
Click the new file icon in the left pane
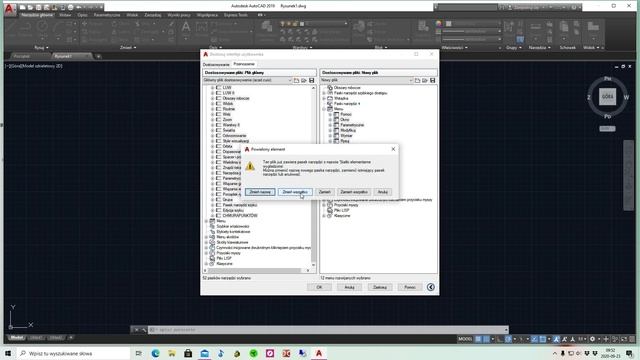296,80
